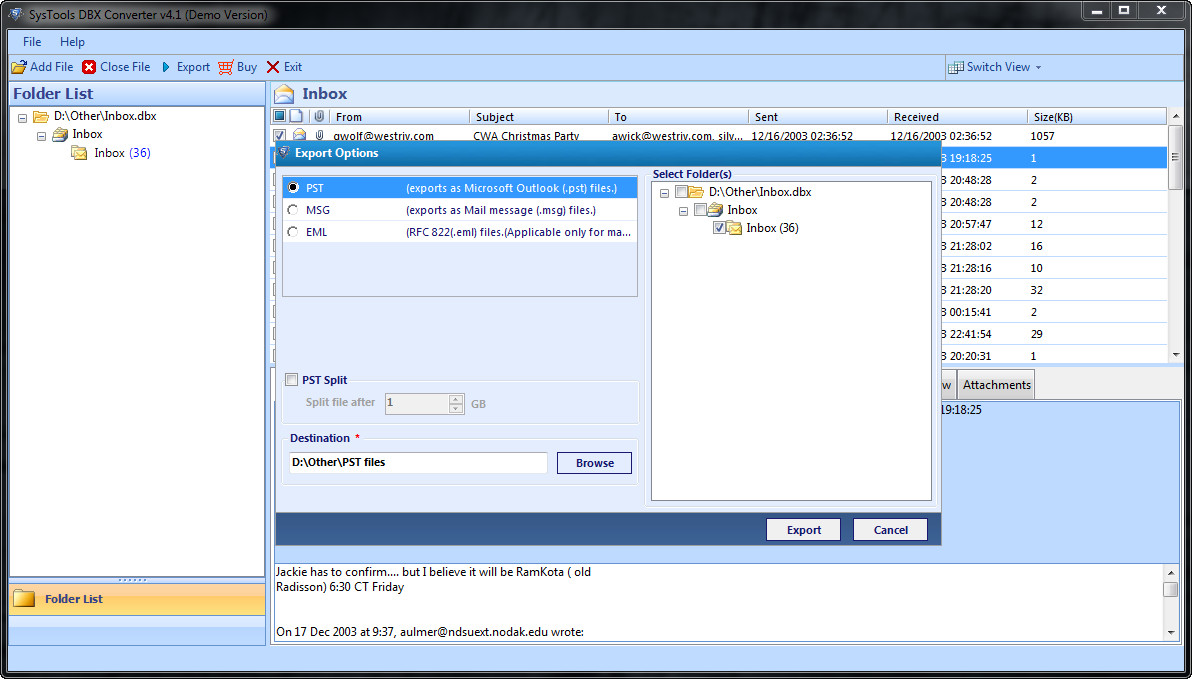Click the paperclip attachment column header
This screenshot has height=679, width=1192.
tap(319, 116)
